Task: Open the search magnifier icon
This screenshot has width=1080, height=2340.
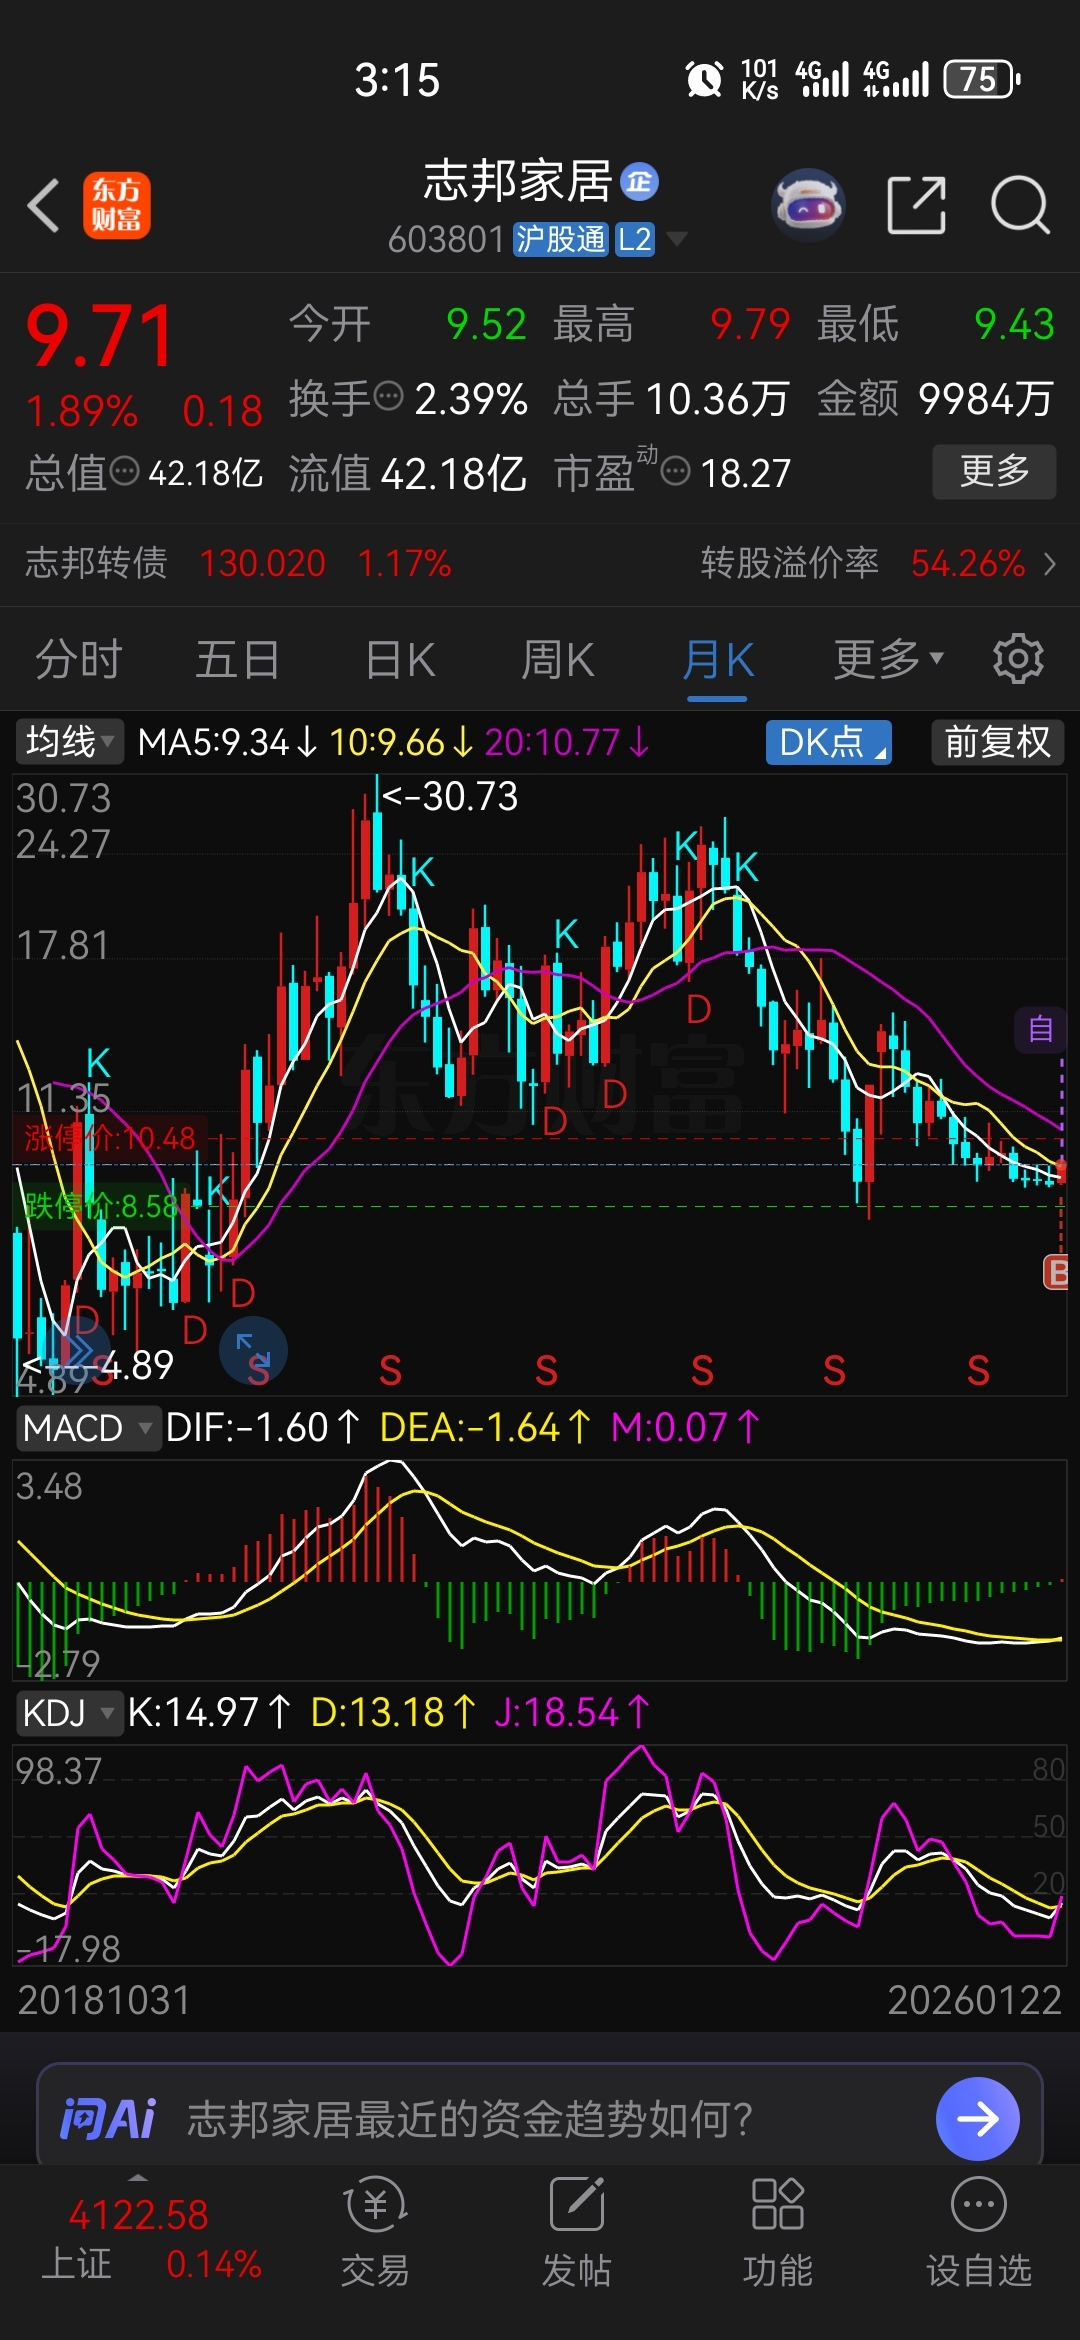Action: 1020,205
